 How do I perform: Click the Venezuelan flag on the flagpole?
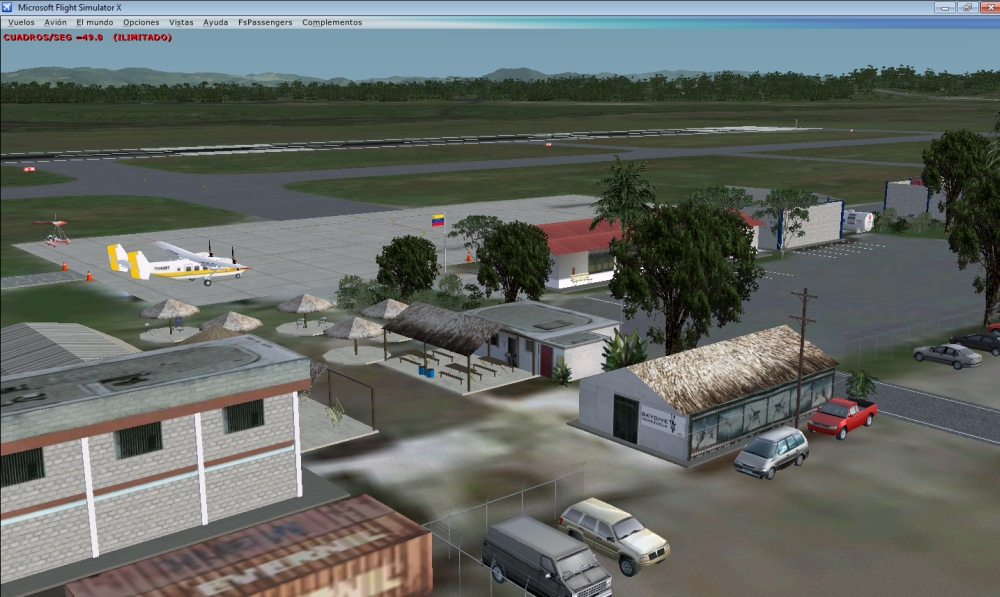click(438, 221)
